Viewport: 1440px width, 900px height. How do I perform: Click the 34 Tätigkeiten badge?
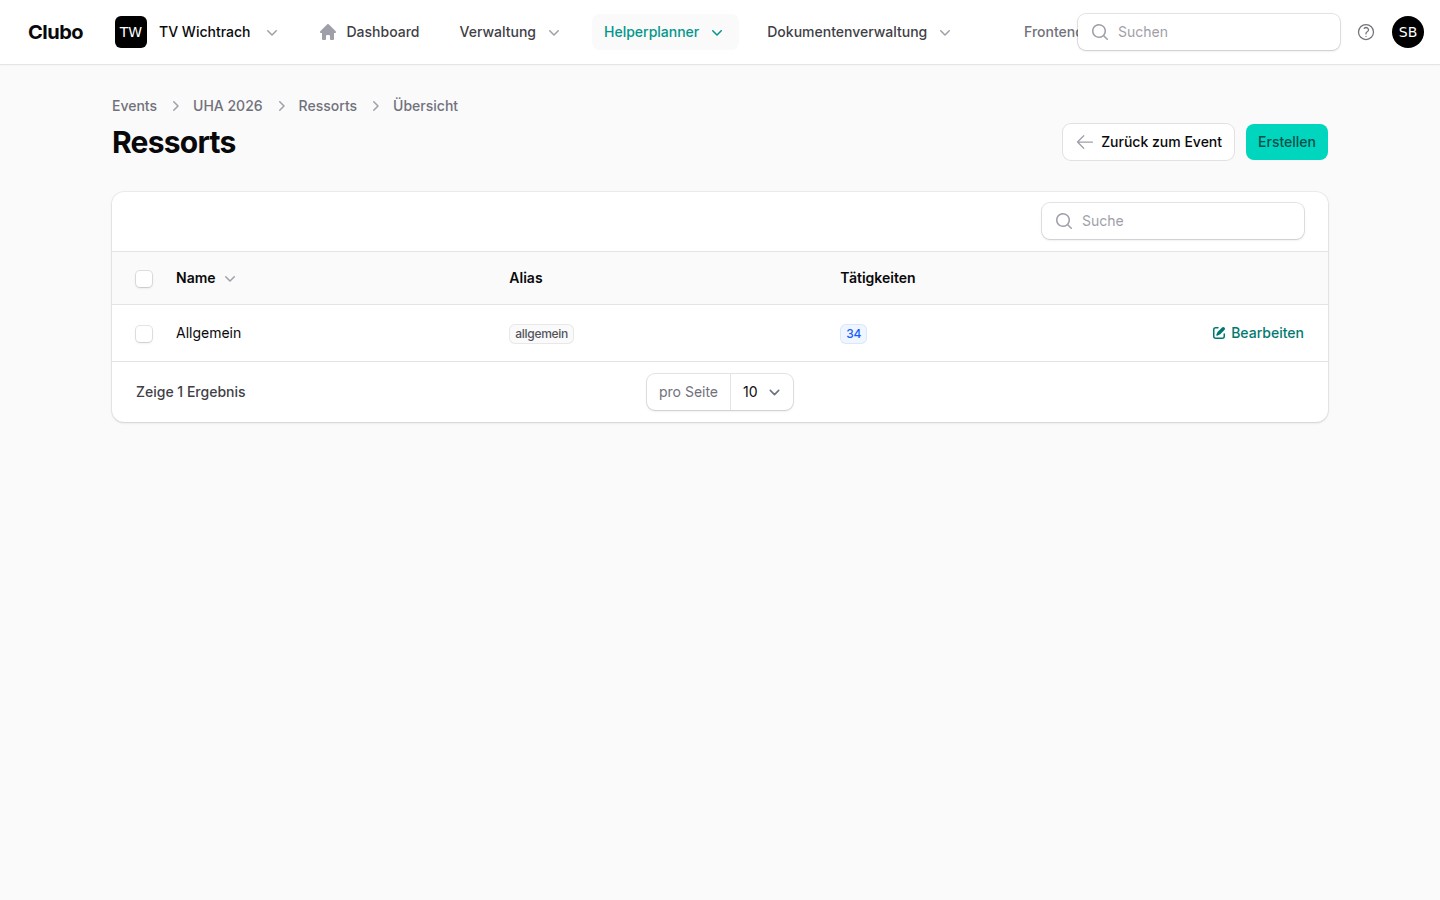[x=853, y=334]
